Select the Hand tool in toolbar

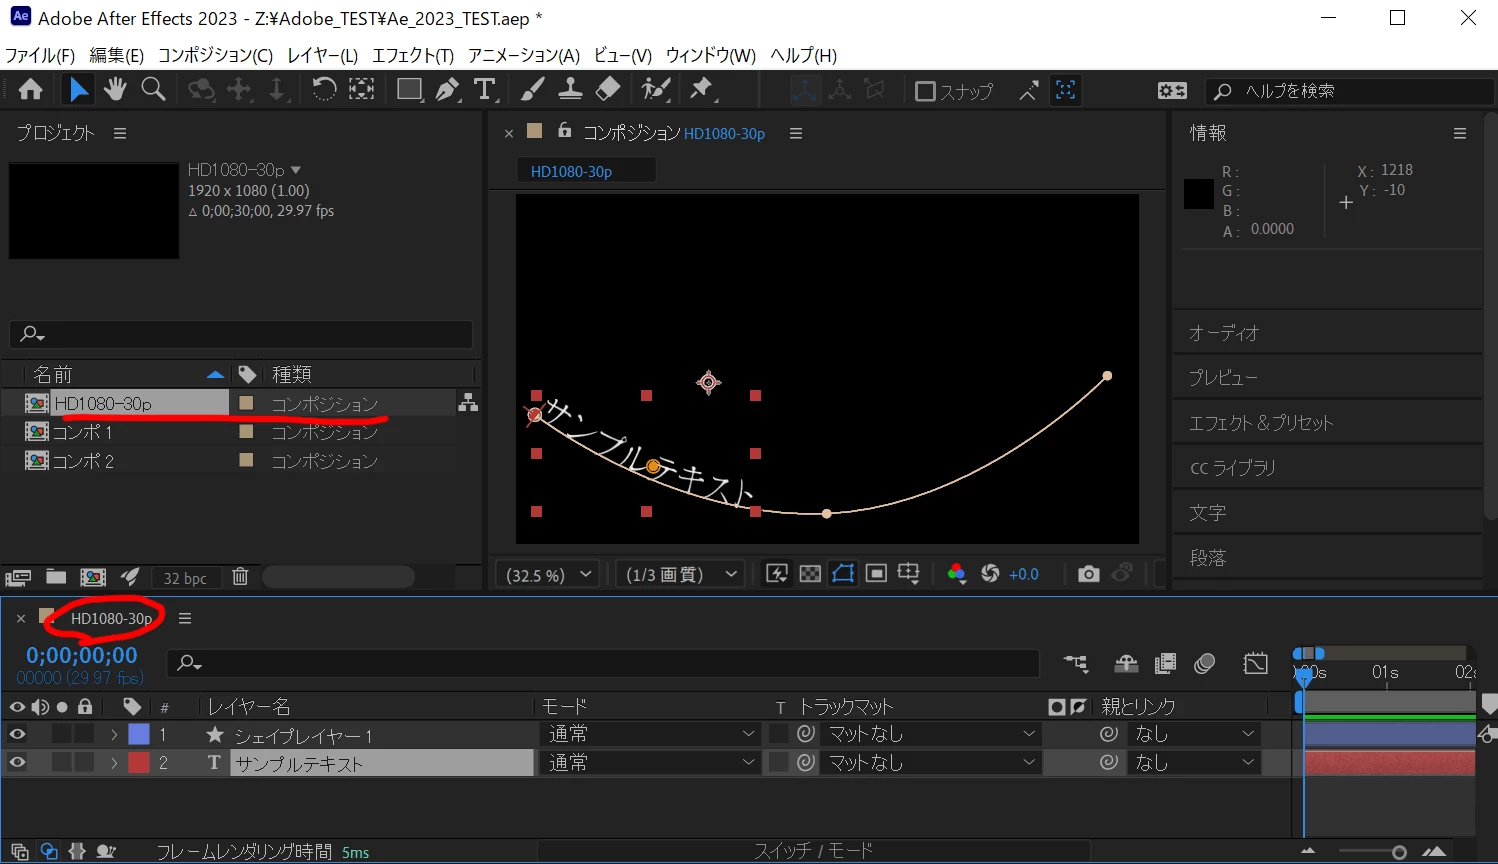click(x=115, y=90)
